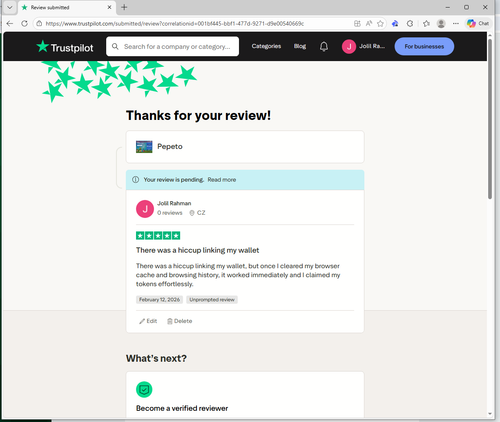Click the CZ location label
500x422 pixels.
197,213
